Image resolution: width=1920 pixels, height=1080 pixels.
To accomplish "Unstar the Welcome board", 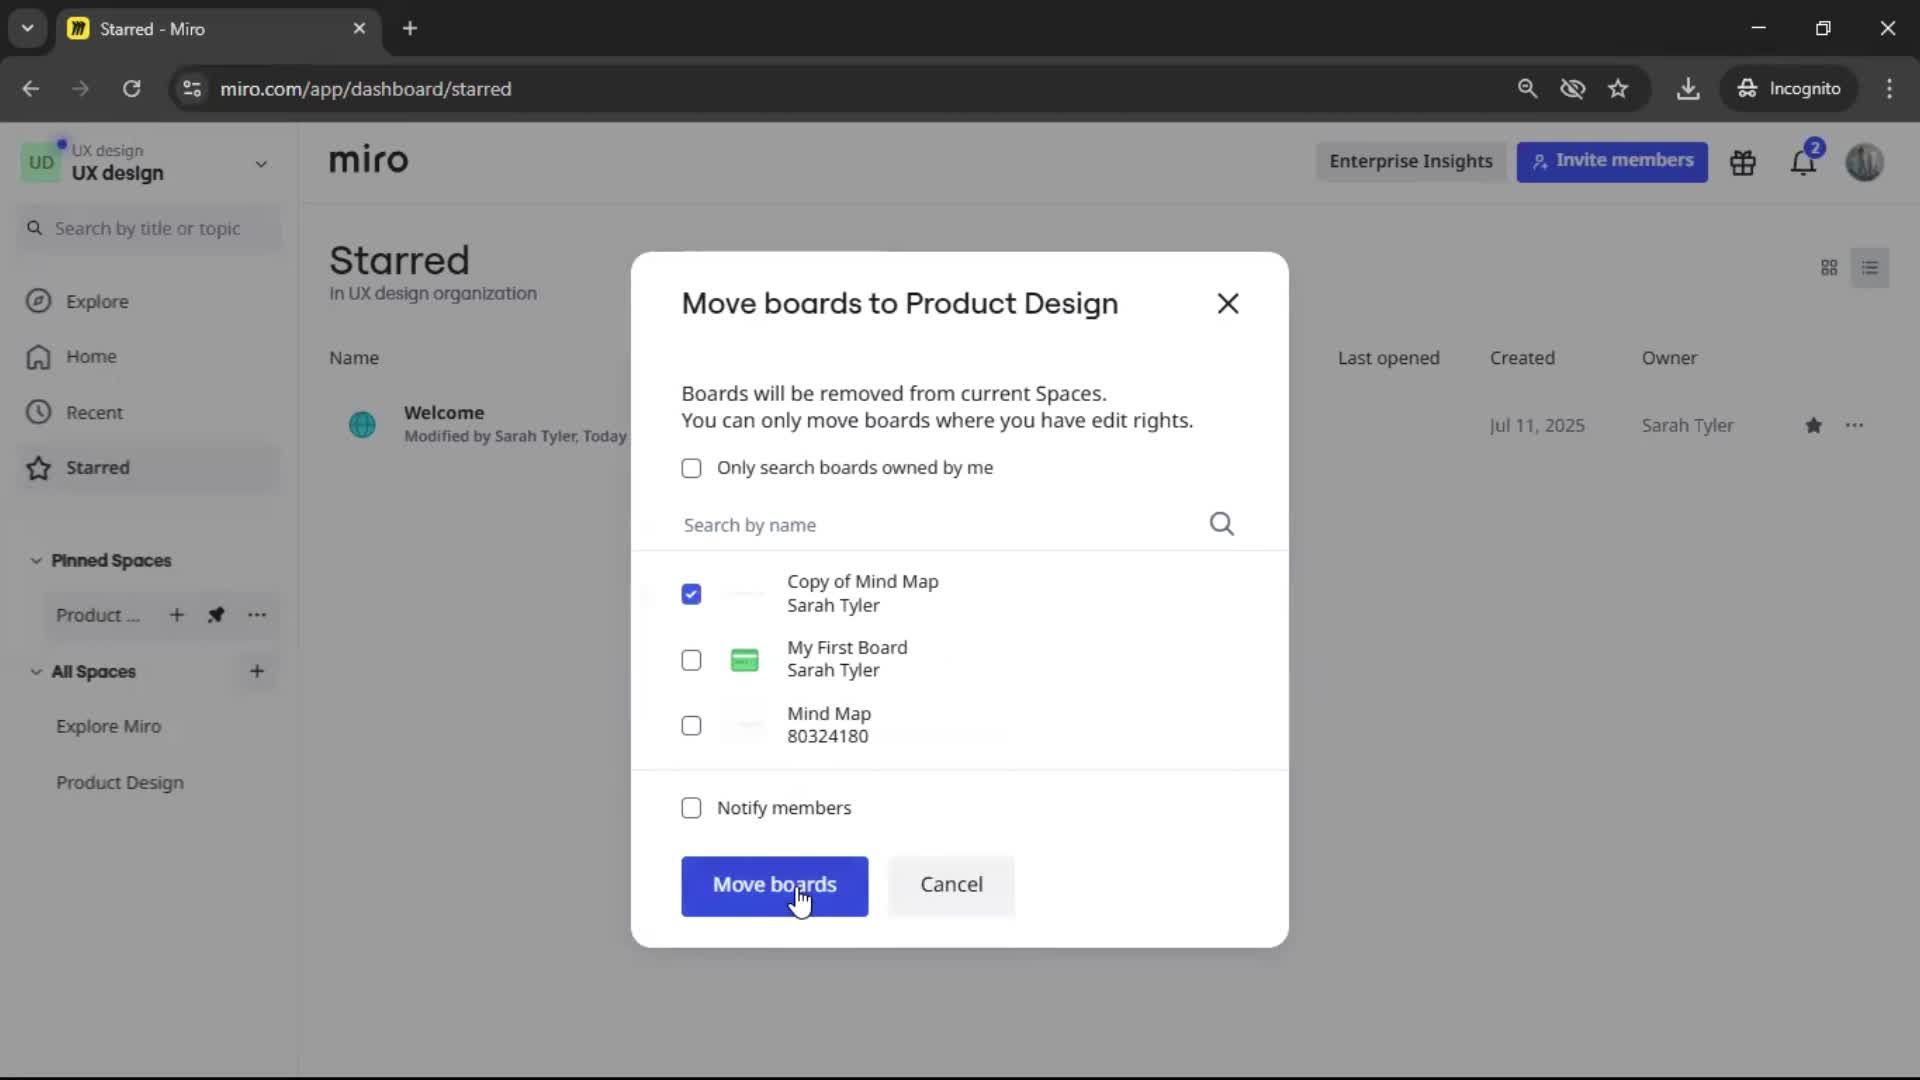I will (1813, 426).
